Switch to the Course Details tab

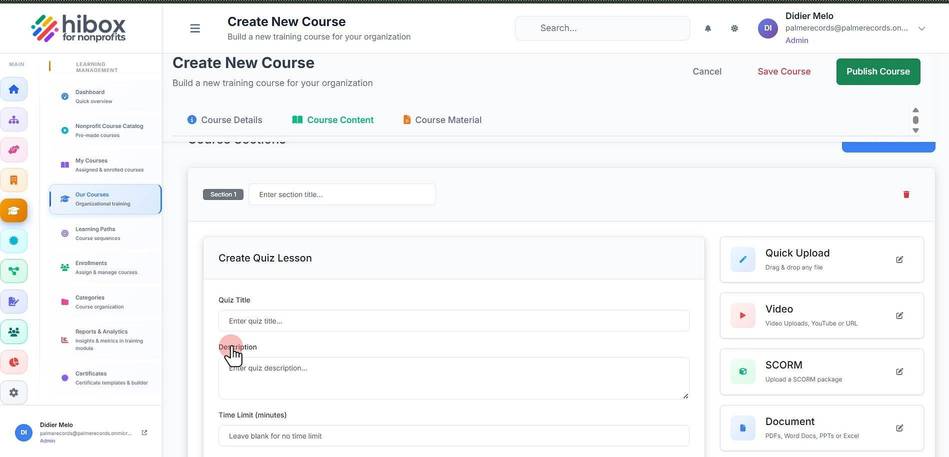(225, 120)
